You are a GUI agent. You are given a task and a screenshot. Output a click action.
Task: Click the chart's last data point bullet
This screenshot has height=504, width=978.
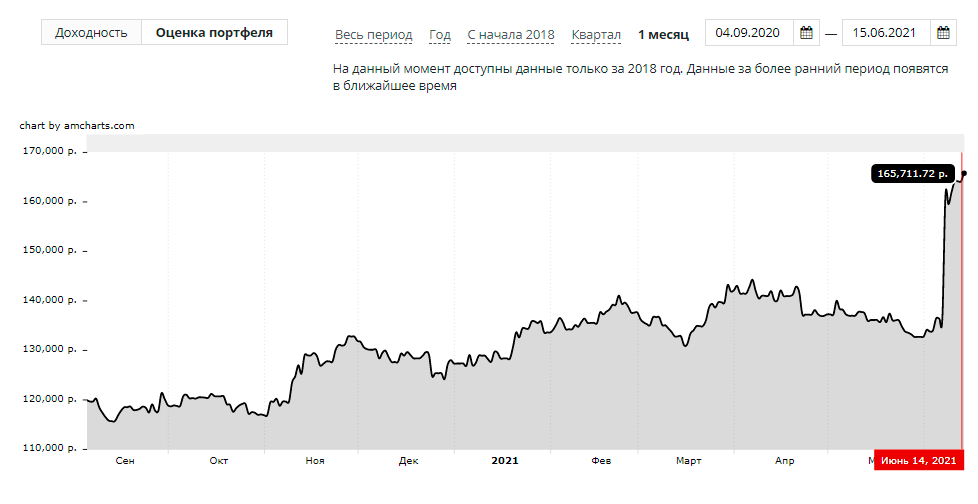[964, 173]
